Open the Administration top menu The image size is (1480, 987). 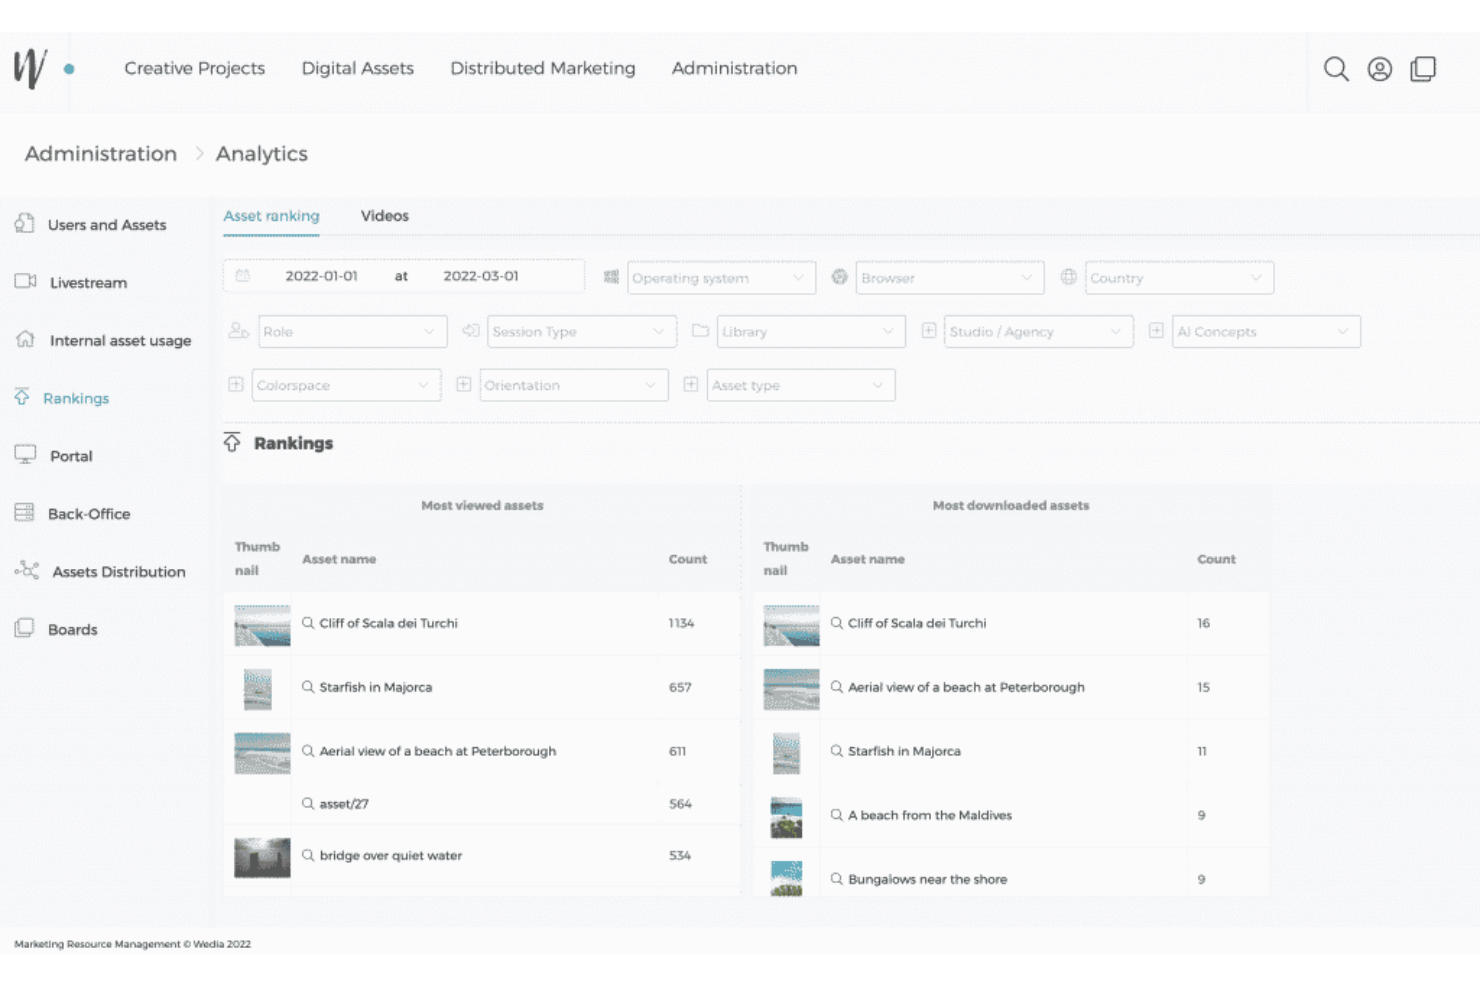(x=735, y=68)
